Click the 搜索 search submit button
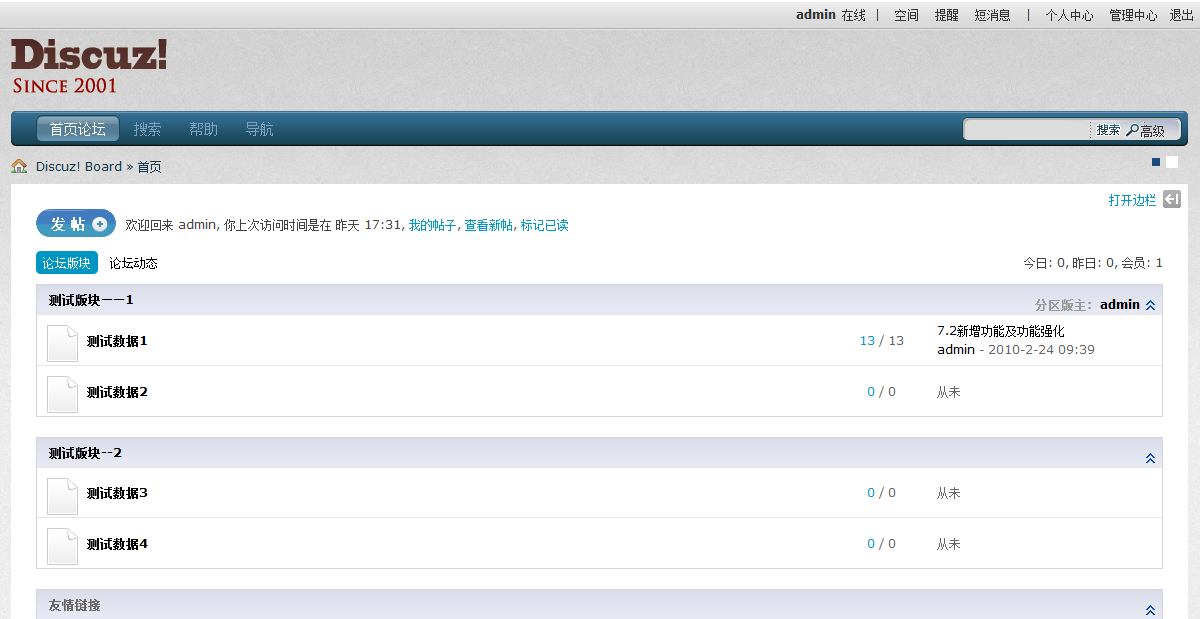The image size is (1200, 619). pos(1108,130)
